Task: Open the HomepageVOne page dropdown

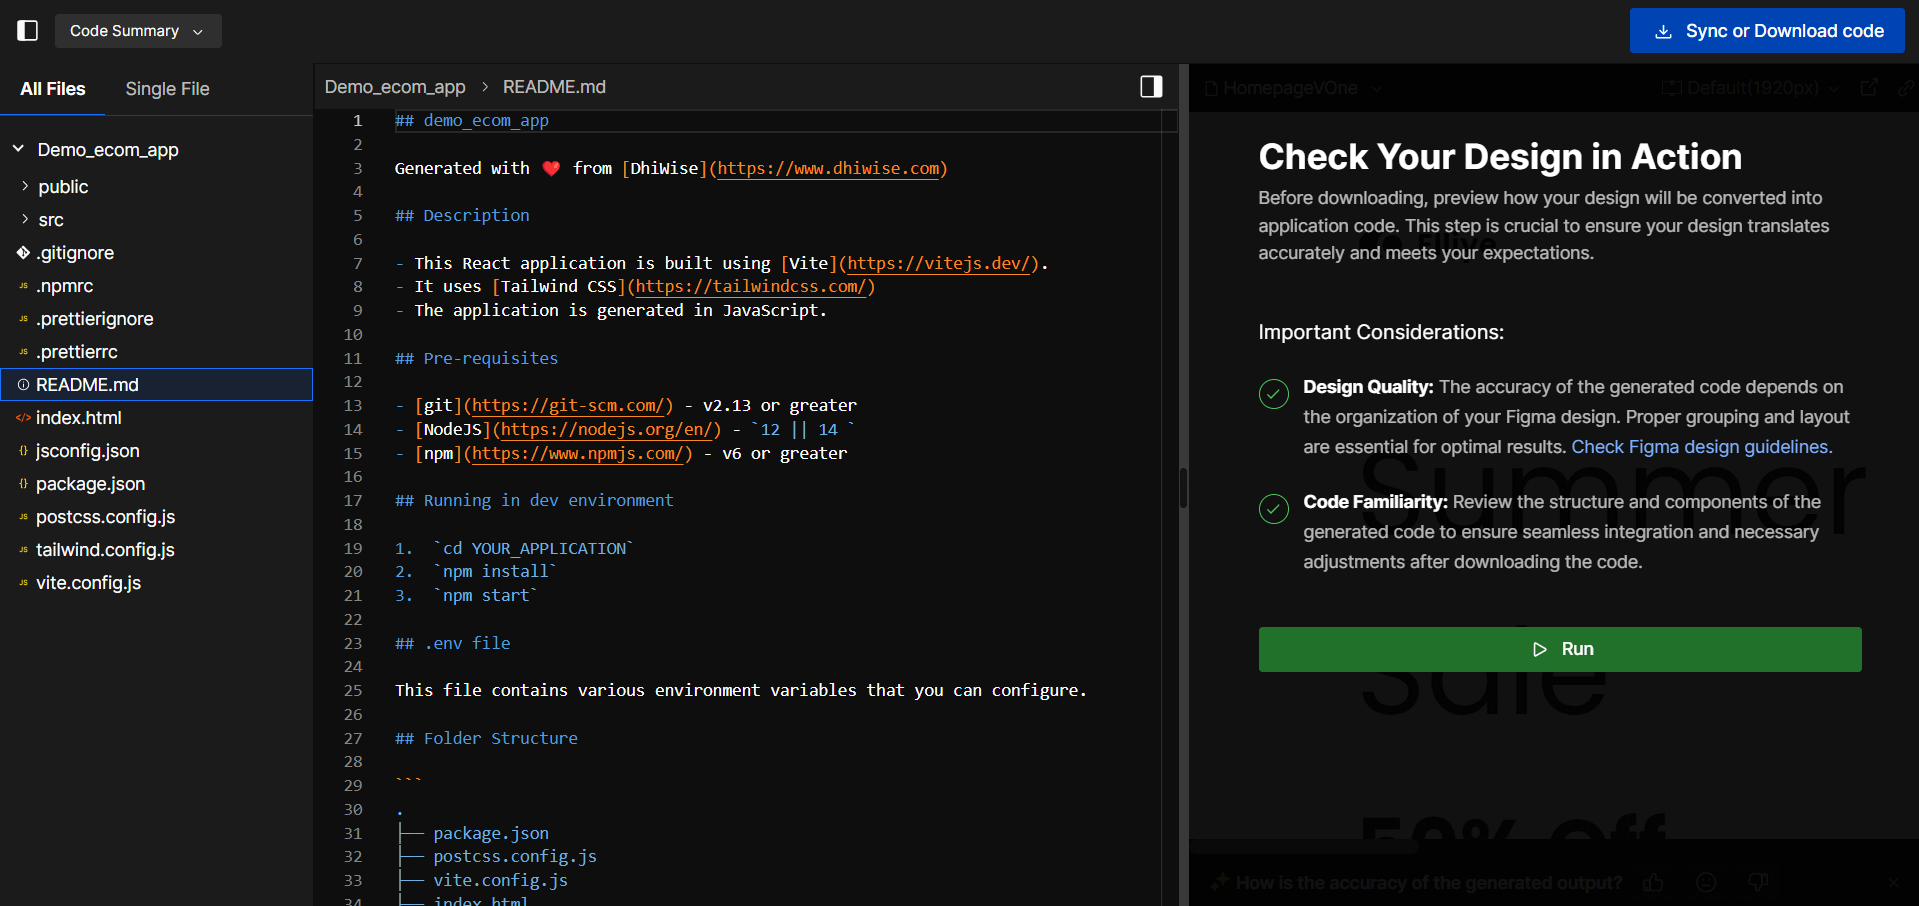Action: coord(1292,88)
